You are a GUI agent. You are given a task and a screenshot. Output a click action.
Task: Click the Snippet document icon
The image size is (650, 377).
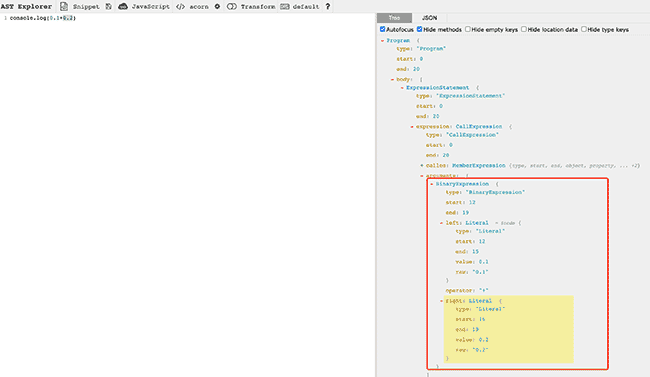64,6
